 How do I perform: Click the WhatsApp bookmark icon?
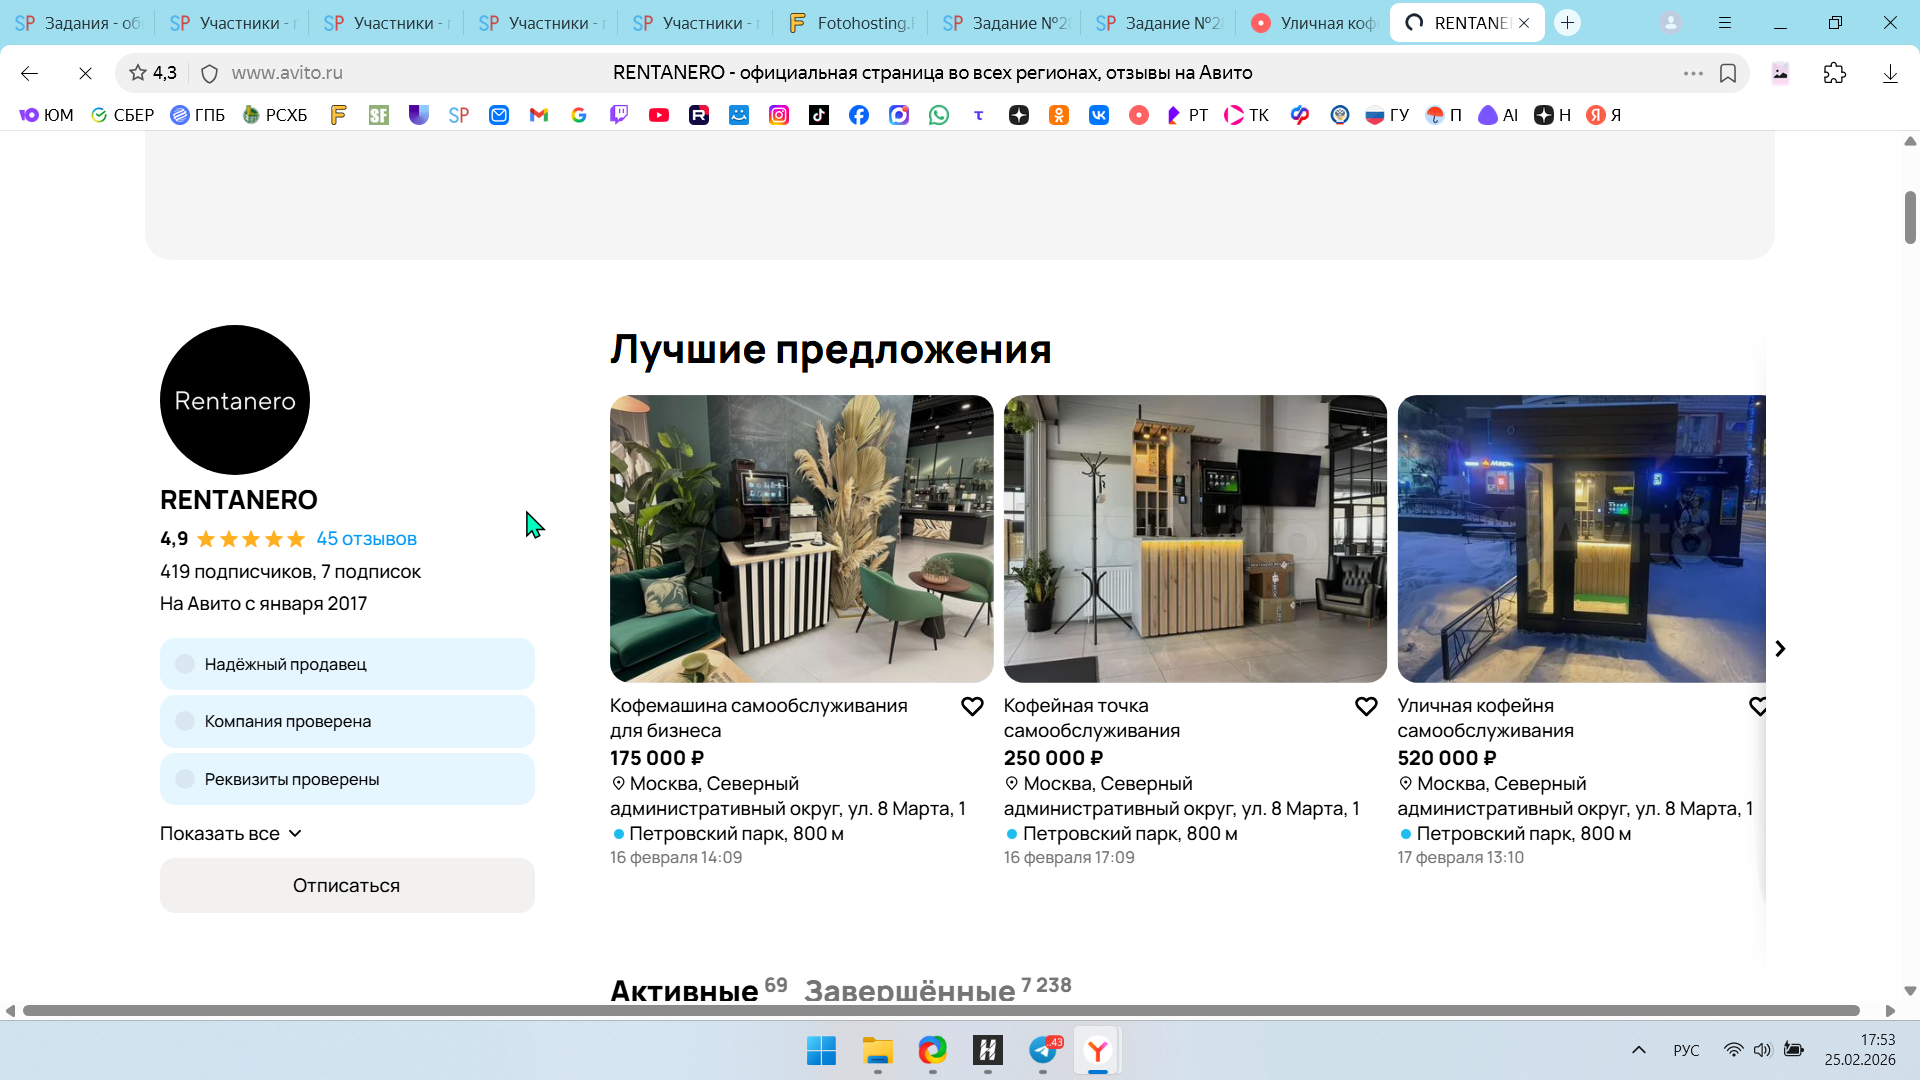click(938, 115)
